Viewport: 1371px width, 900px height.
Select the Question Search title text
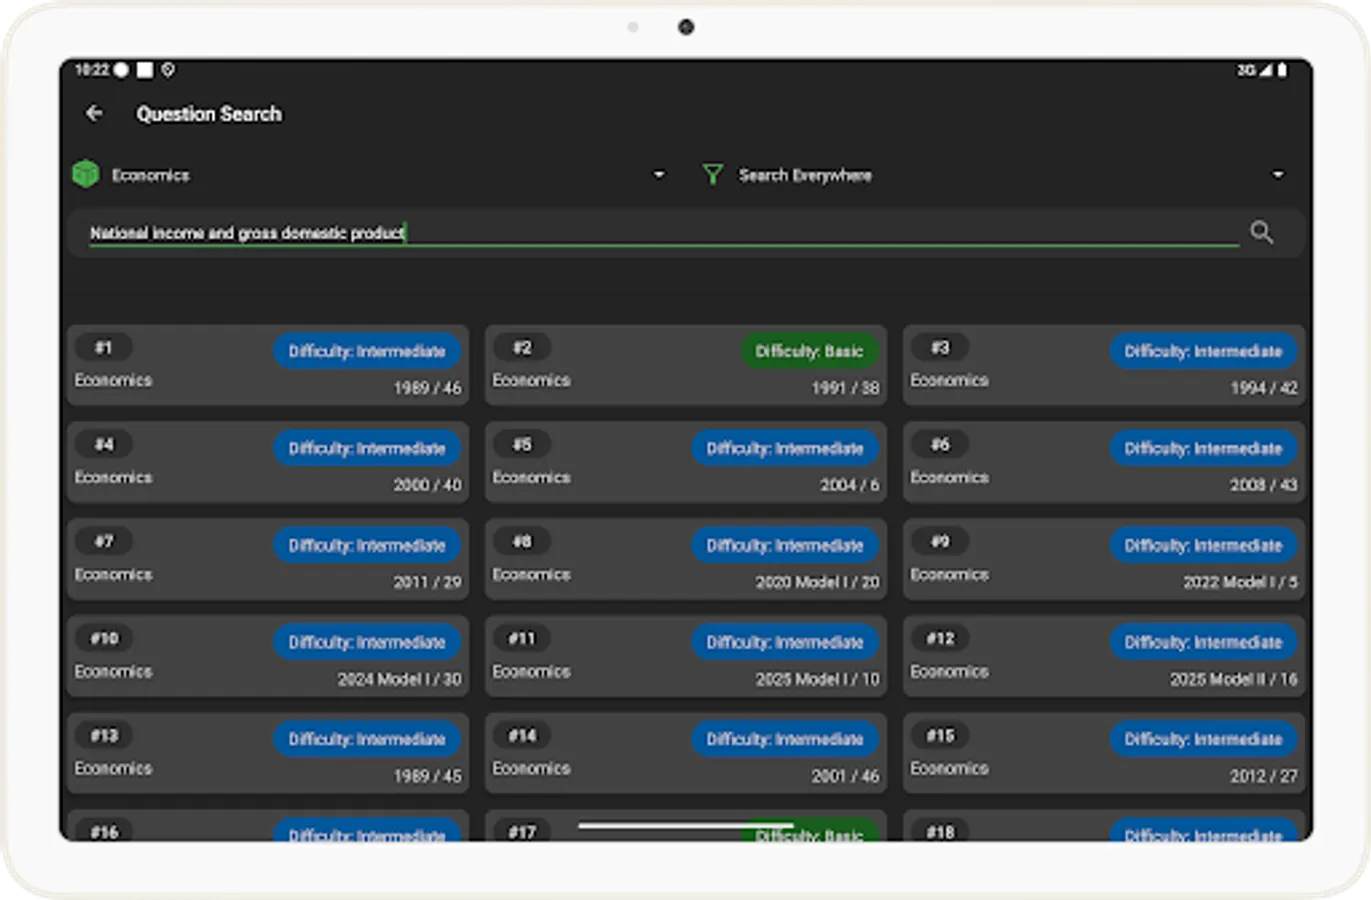(x=209, y=113)
